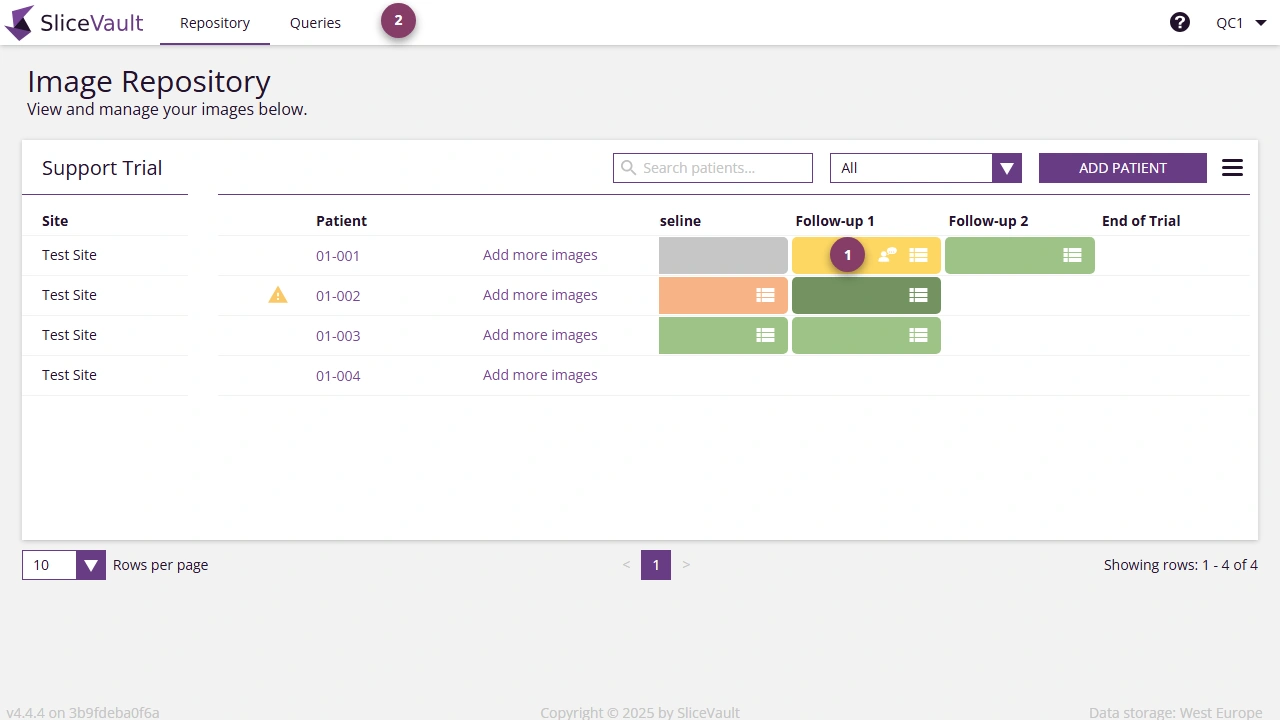The height and width of the screenshot is (720, 1280).
Task: Open the help question mark icon
Action: 1180,22
